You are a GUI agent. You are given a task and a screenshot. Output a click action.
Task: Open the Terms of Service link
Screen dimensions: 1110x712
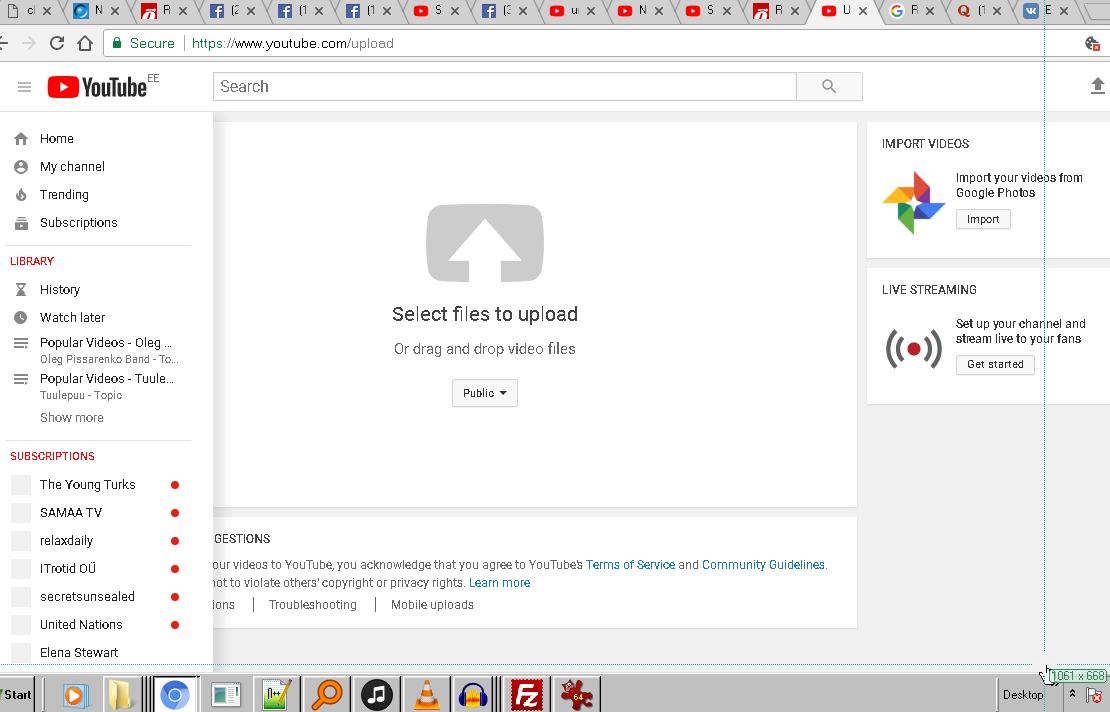(630, 565)
